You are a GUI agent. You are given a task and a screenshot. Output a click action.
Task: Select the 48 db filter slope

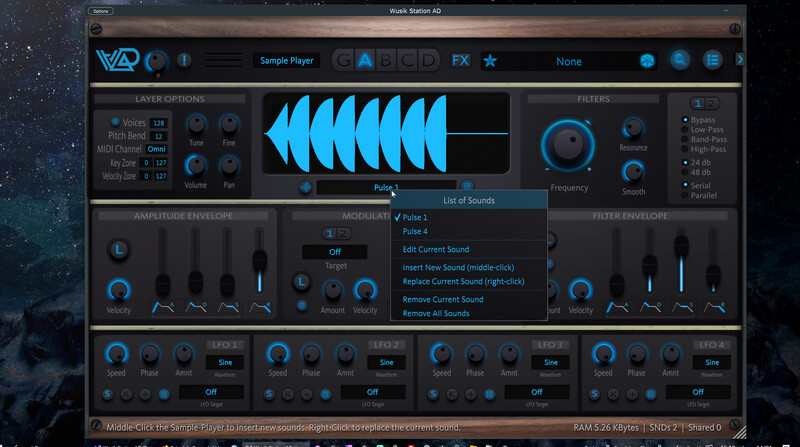(685, 172)
